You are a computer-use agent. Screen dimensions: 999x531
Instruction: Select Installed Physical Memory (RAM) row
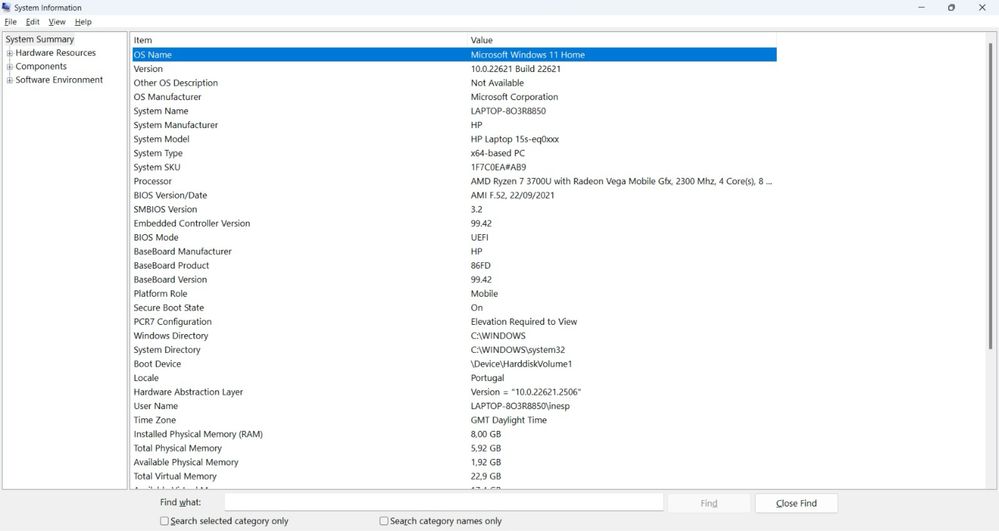454,433
